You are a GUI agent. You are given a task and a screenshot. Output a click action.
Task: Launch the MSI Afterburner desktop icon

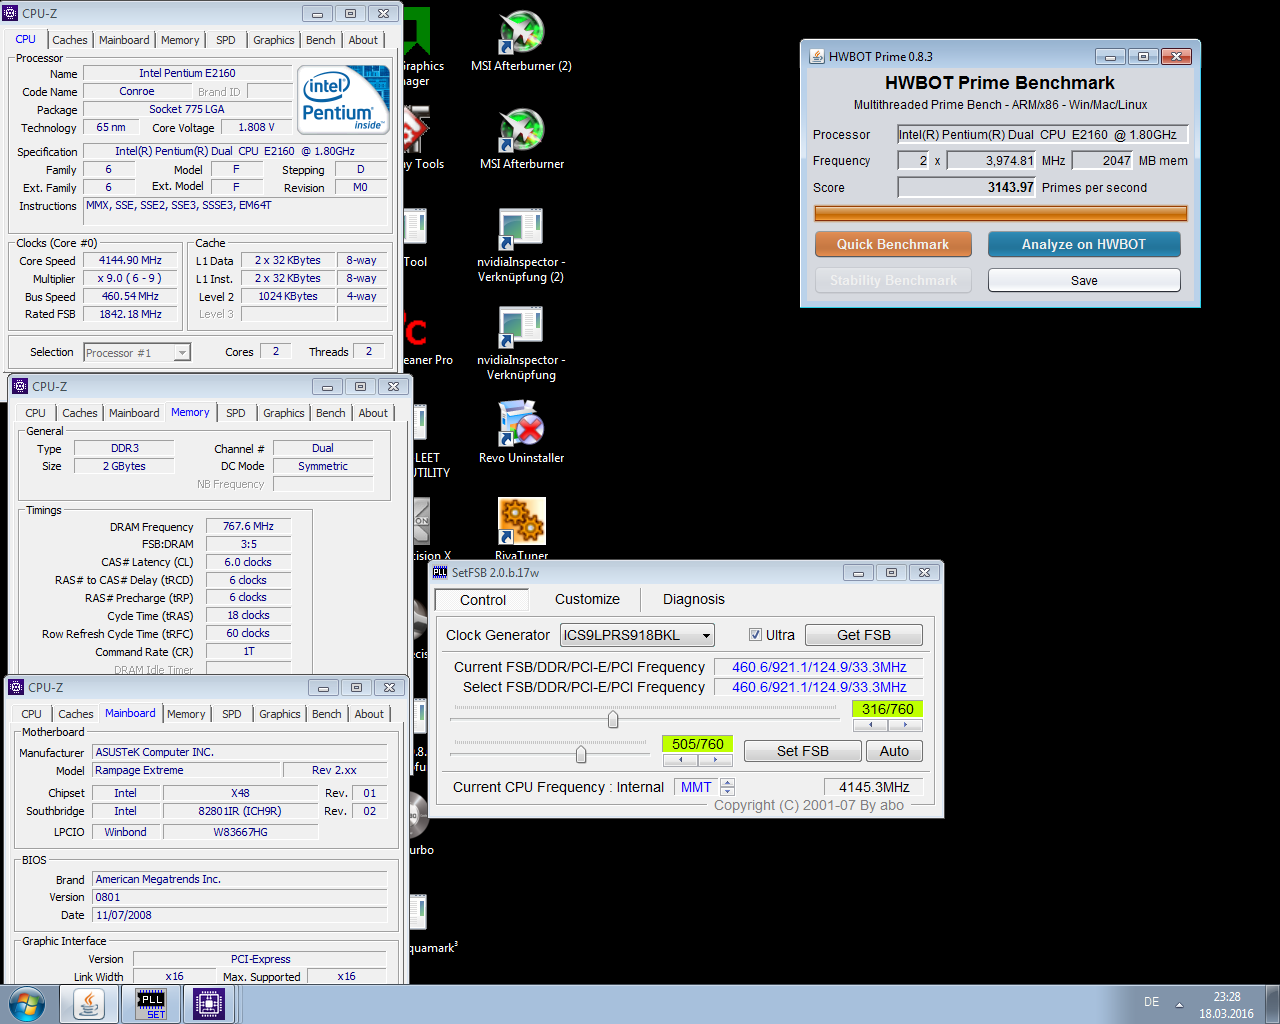[521, 140]
